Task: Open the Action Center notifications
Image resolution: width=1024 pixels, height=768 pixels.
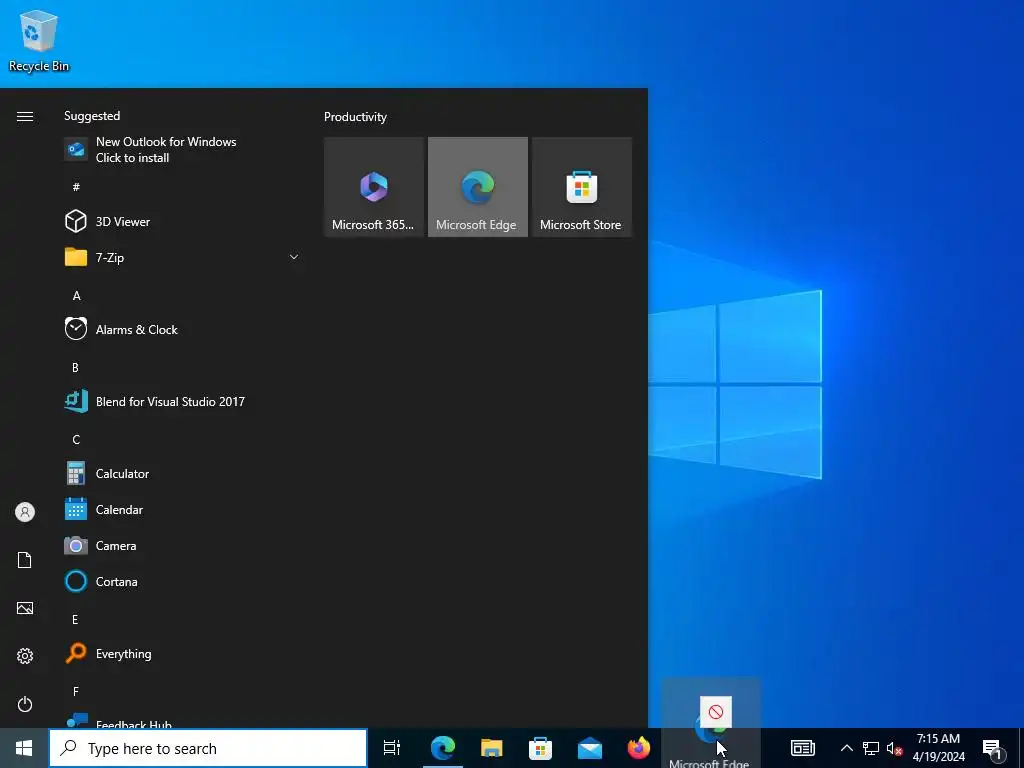Action: pos(993,749)
